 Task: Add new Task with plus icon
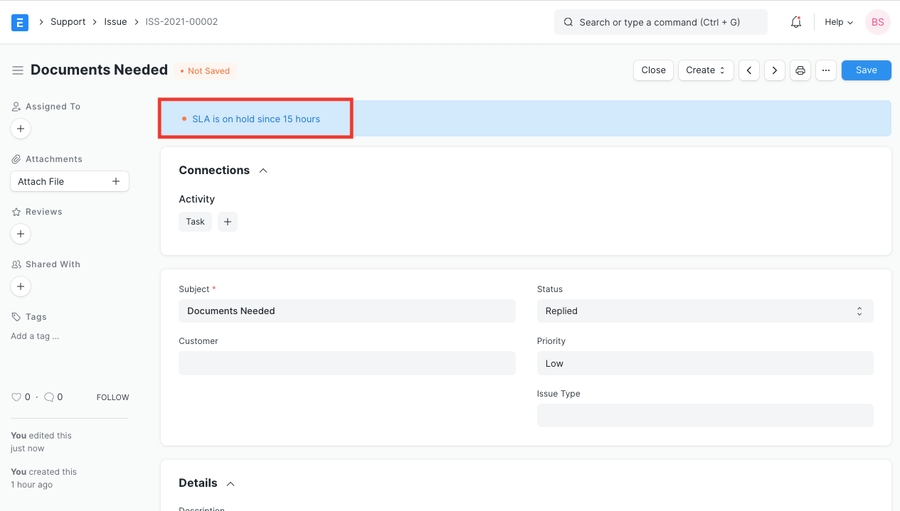(x=228, y=222)
